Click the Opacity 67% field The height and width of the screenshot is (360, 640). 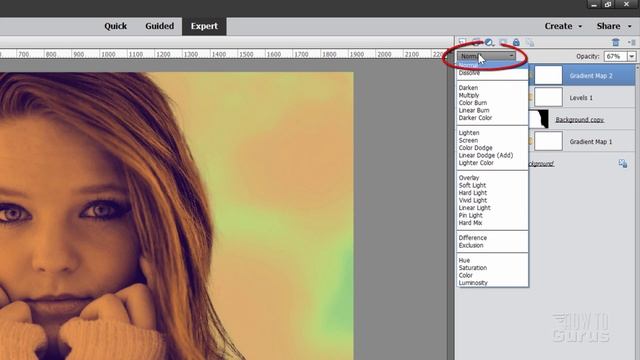click(616, 56)
